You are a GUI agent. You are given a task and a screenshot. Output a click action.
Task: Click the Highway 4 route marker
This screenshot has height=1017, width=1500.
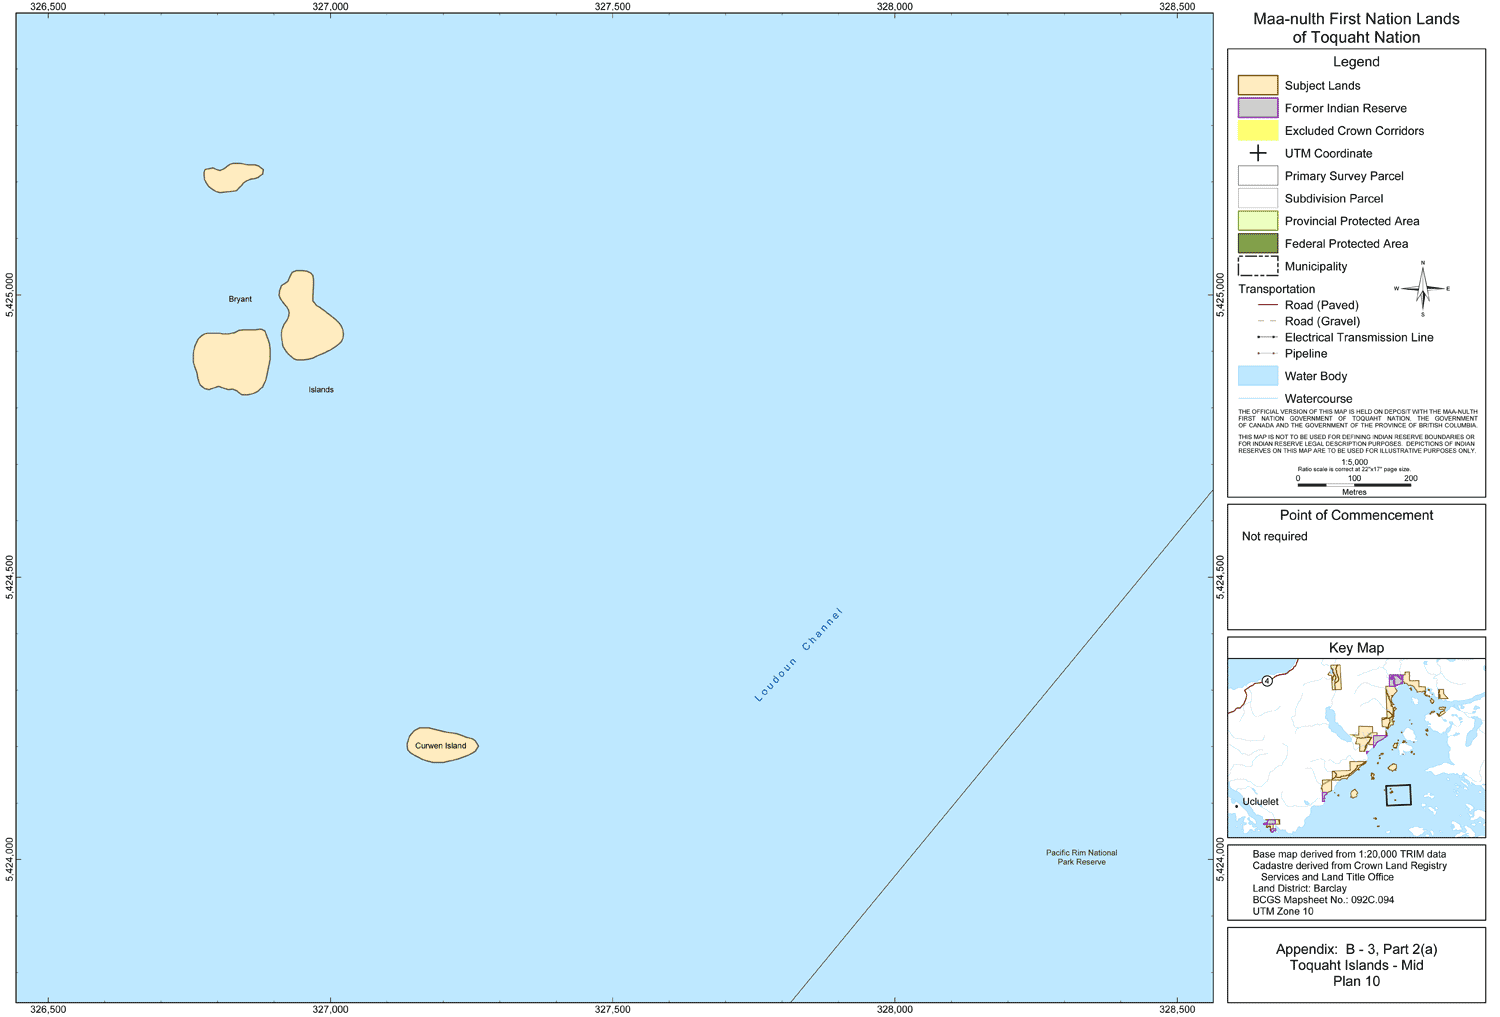click(1267, 681)
